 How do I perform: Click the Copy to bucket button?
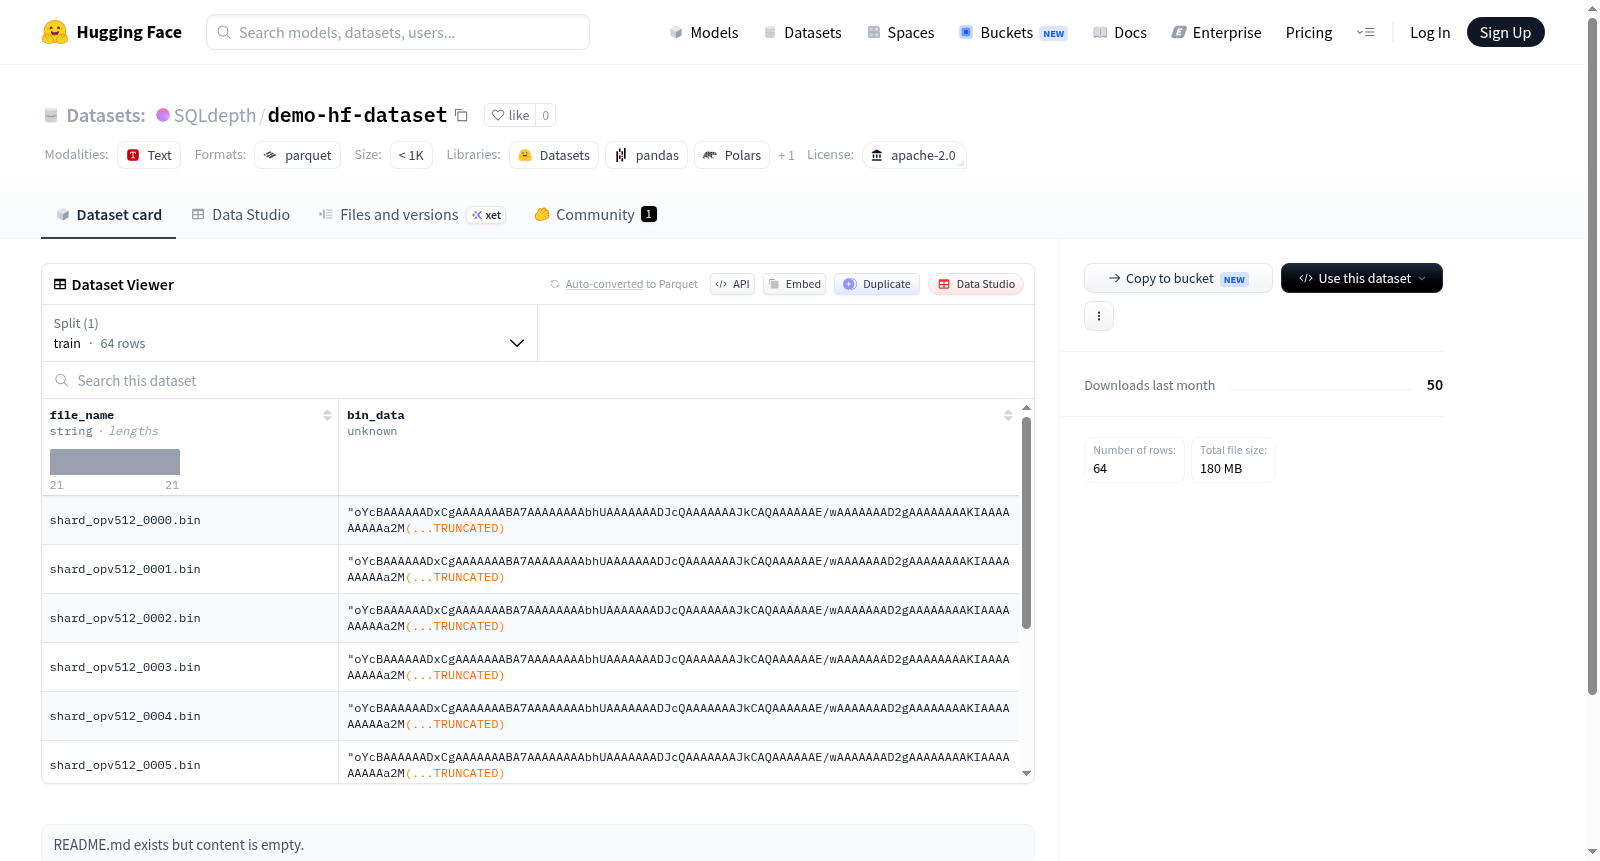[1178, 278]
